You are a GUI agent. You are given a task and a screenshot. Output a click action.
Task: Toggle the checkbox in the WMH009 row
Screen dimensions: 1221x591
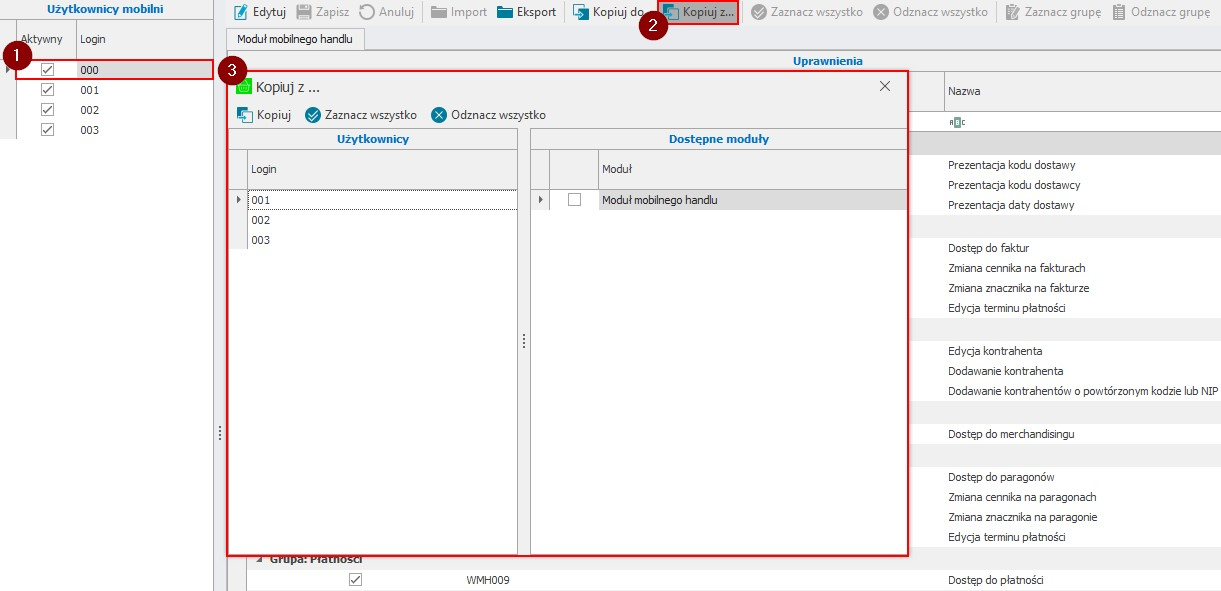tap(355, 580)
